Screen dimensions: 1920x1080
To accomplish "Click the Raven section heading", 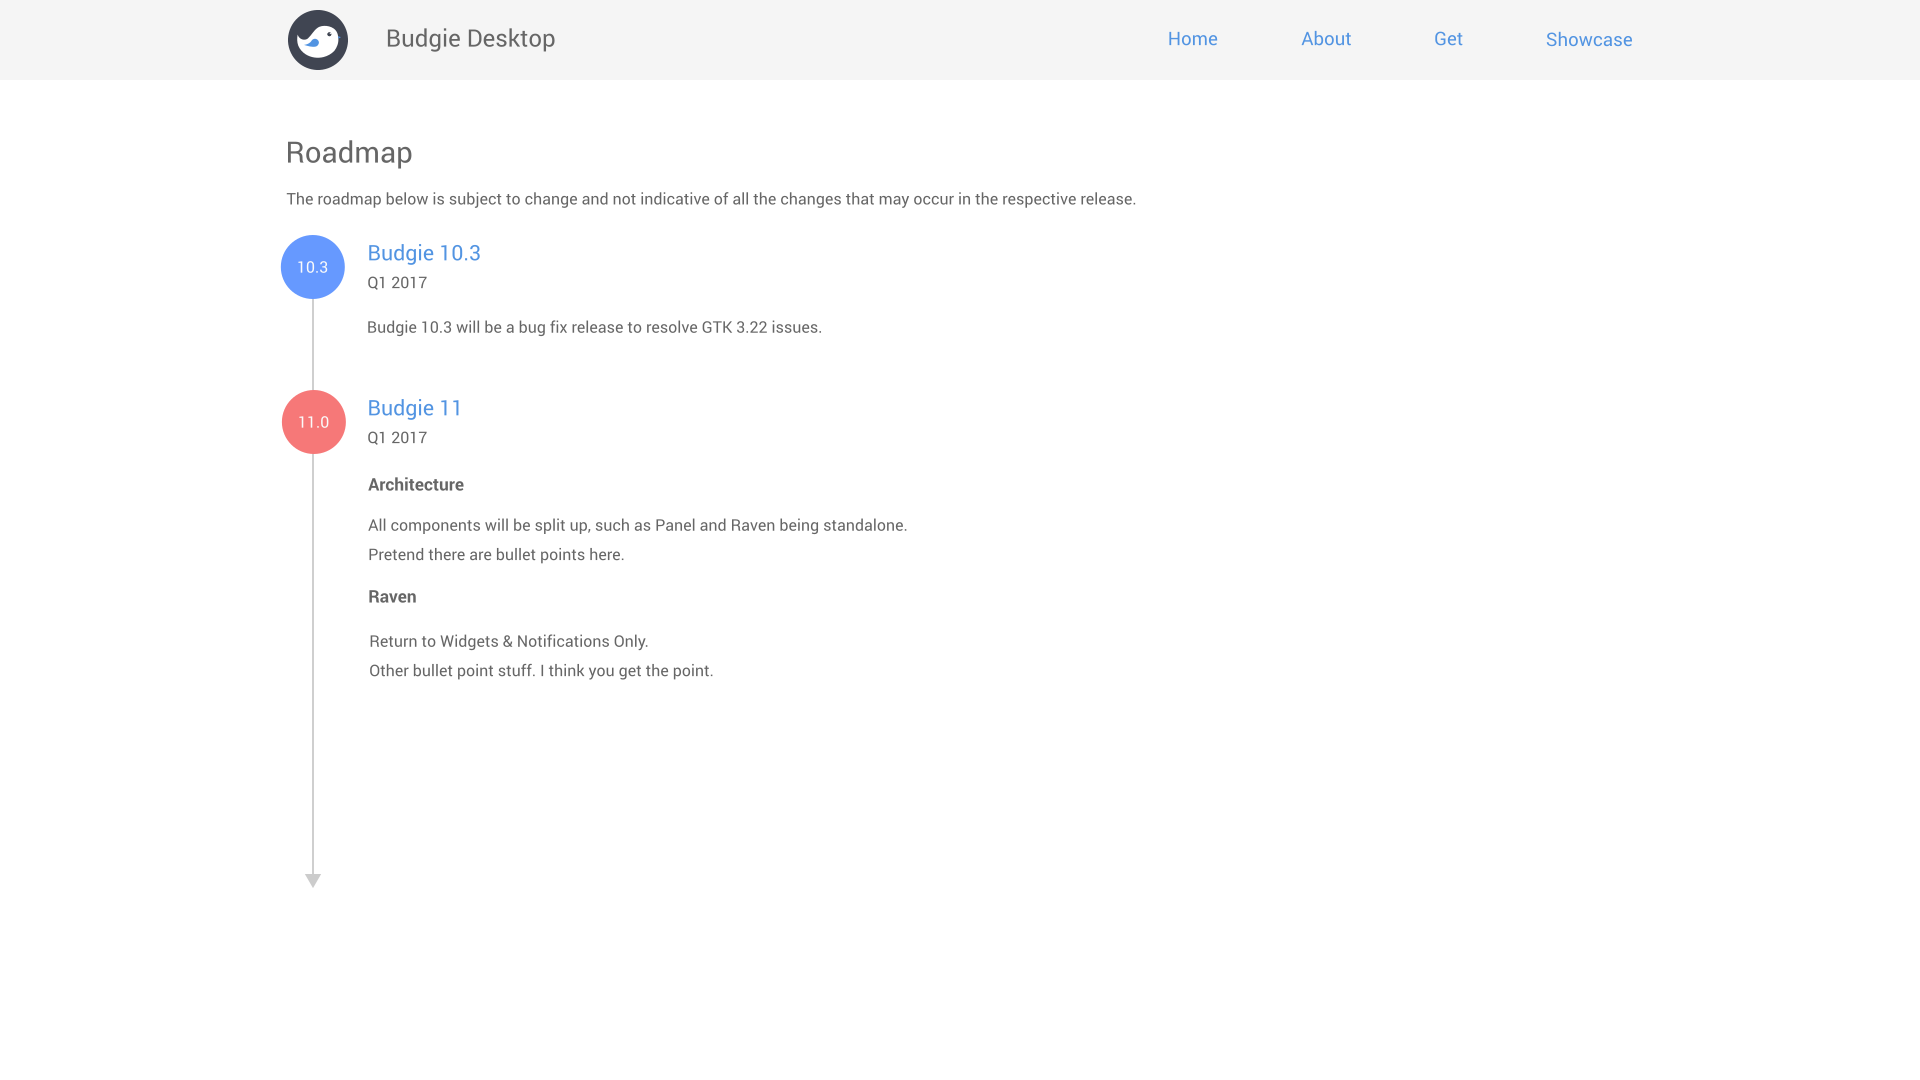I will pyautogui.click(x=392, y=597).
